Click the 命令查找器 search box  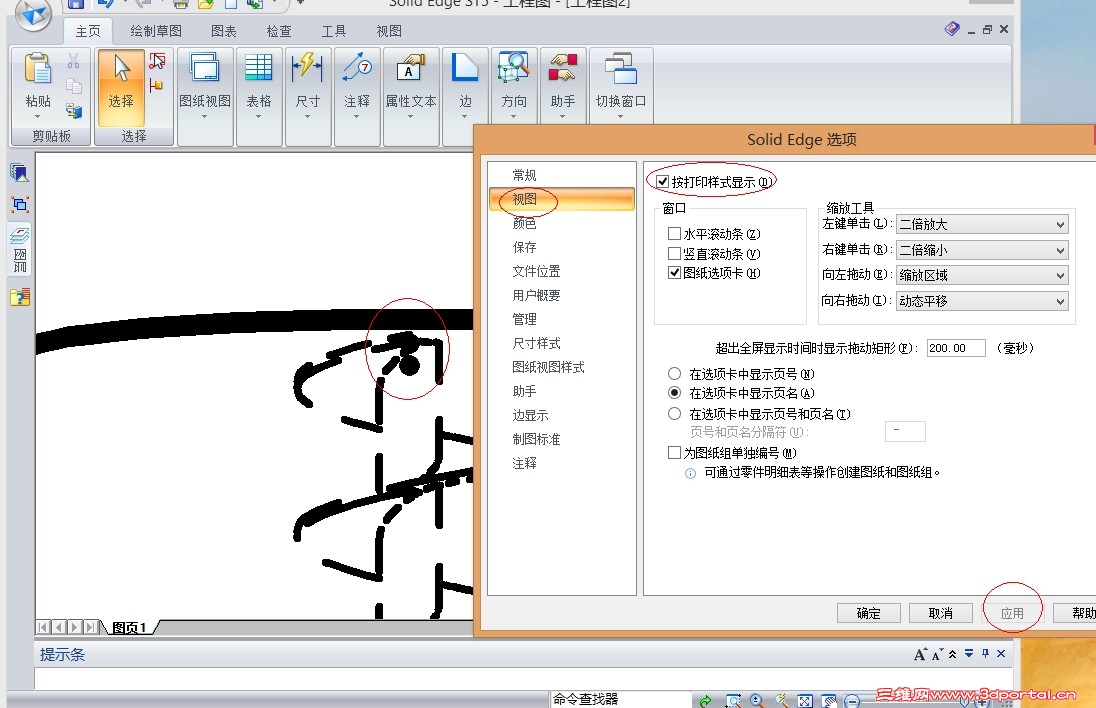[x=620, y=700]
